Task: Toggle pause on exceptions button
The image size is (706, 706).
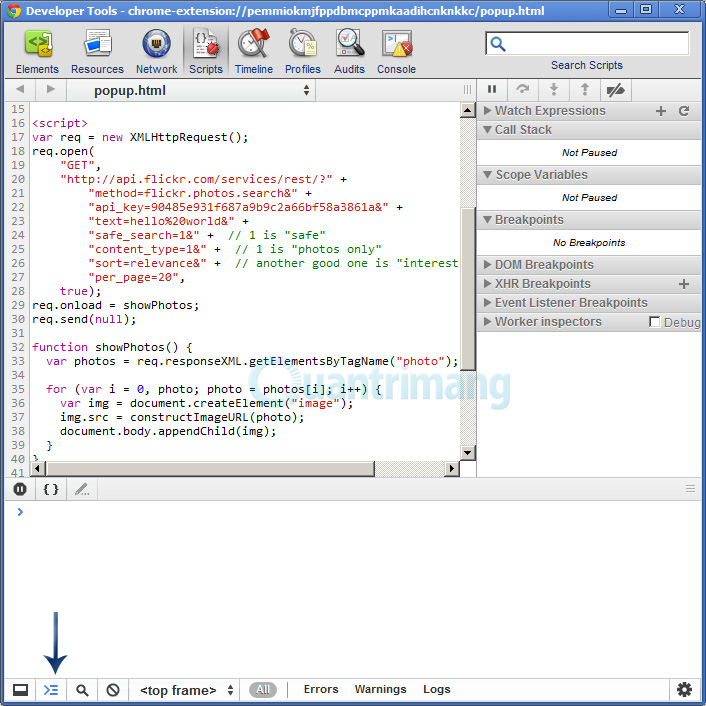Action: (20, 489)
